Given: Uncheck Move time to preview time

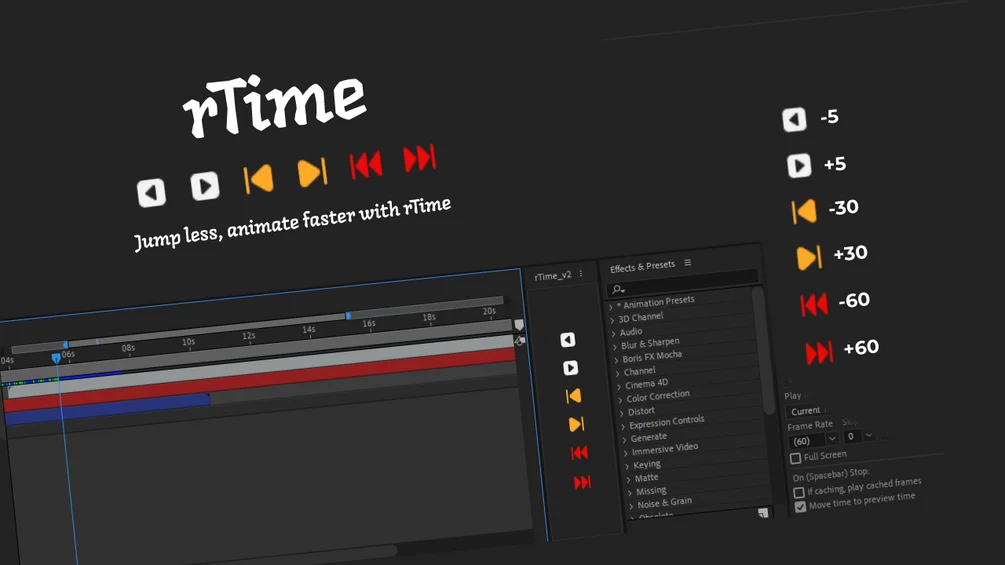Looking at the screenshot, I should click(x=800, y=507).
